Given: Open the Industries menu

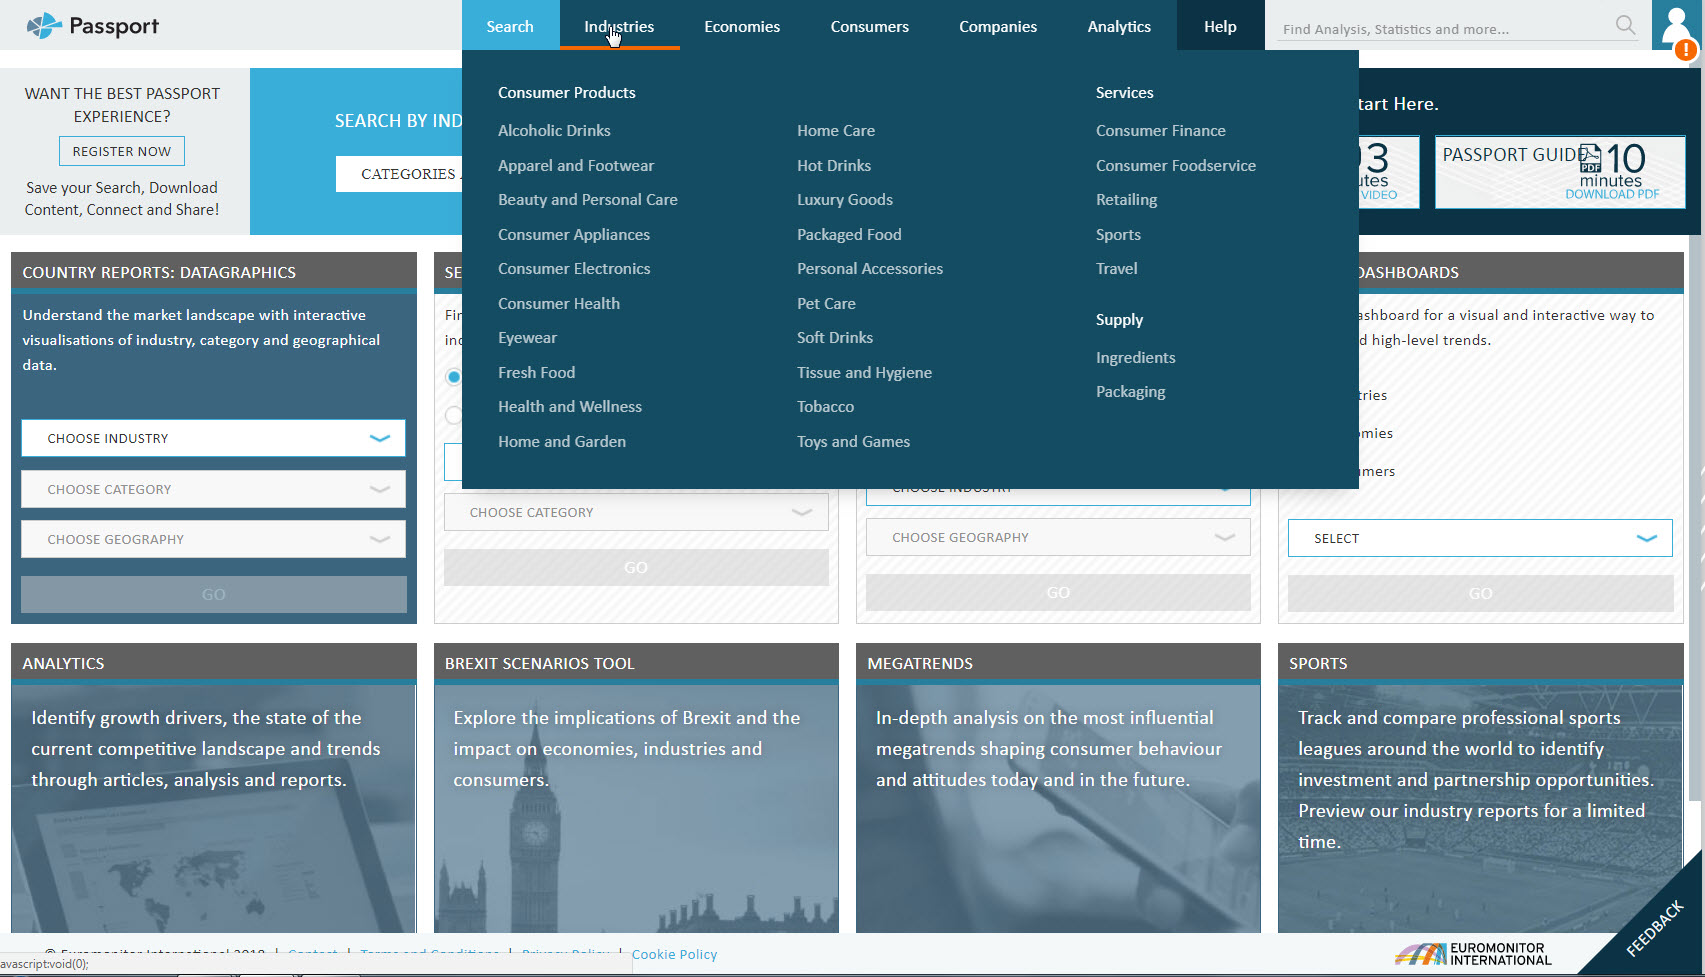Looking at the screenshot, I should pos(619,26).
